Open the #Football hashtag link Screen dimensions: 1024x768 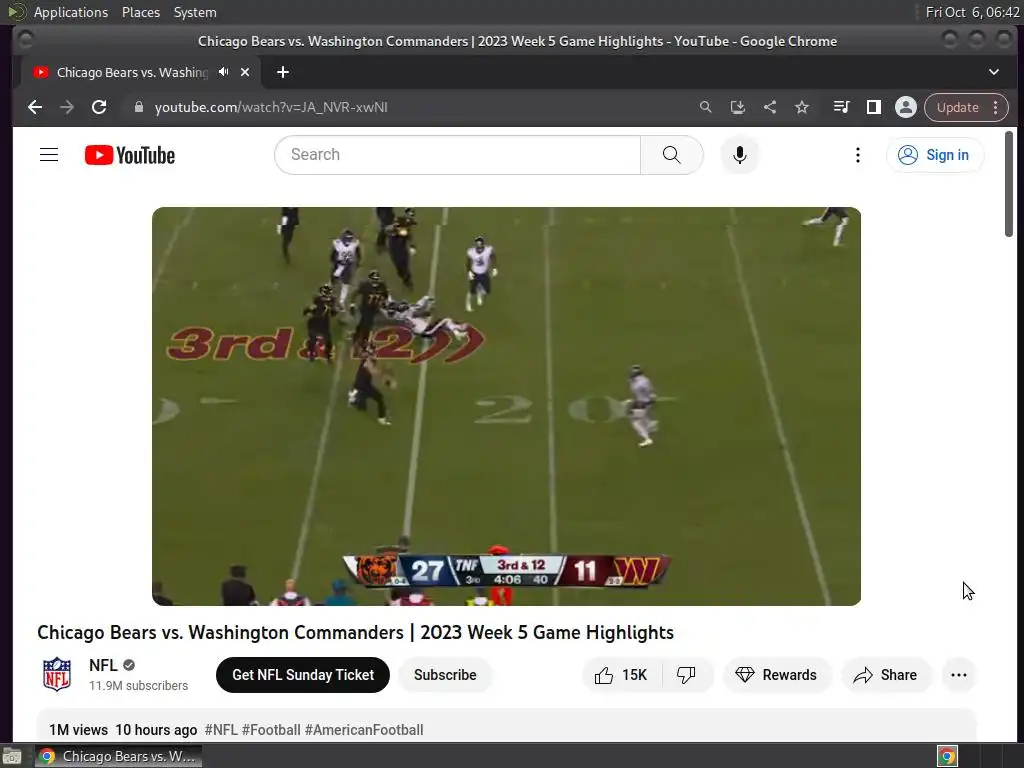(x=271, y=729)
